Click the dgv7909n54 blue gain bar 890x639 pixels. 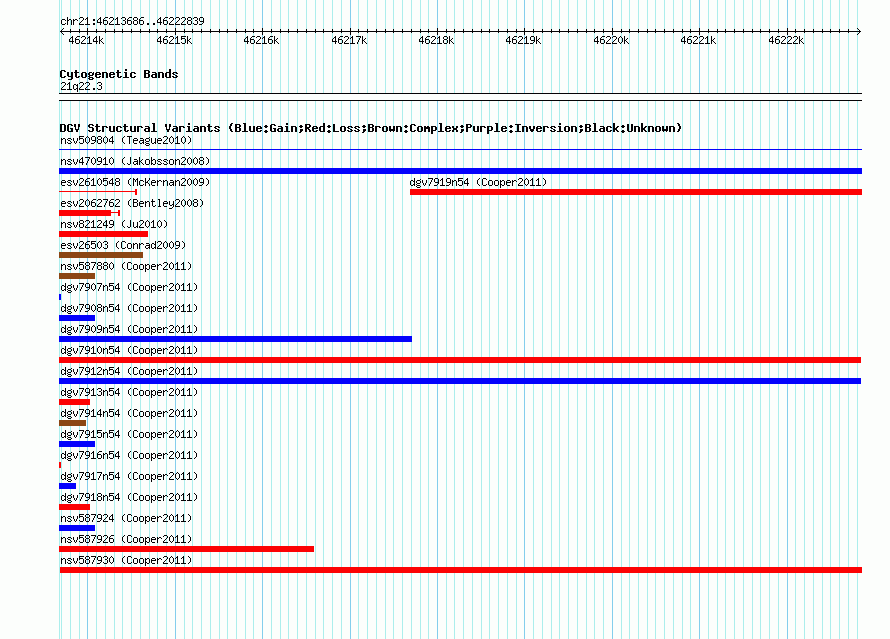pos(236,339)
